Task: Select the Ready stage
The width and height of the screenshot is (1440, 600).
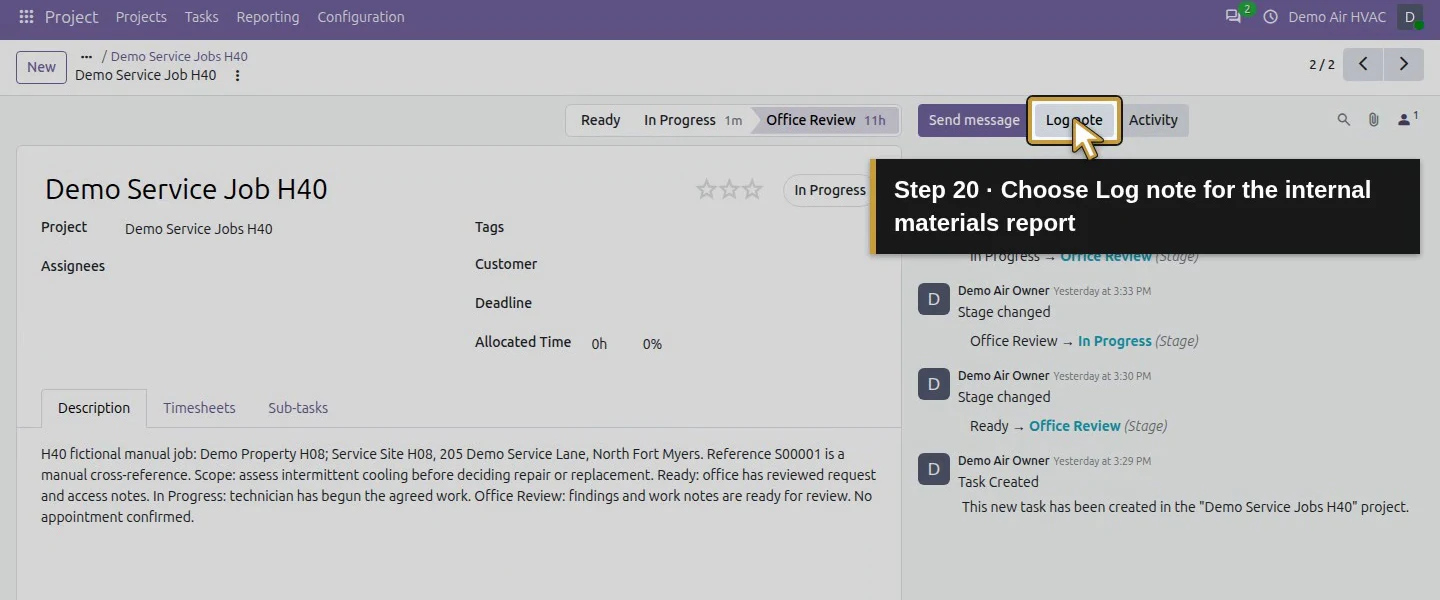Action: [x=600, y=120]
